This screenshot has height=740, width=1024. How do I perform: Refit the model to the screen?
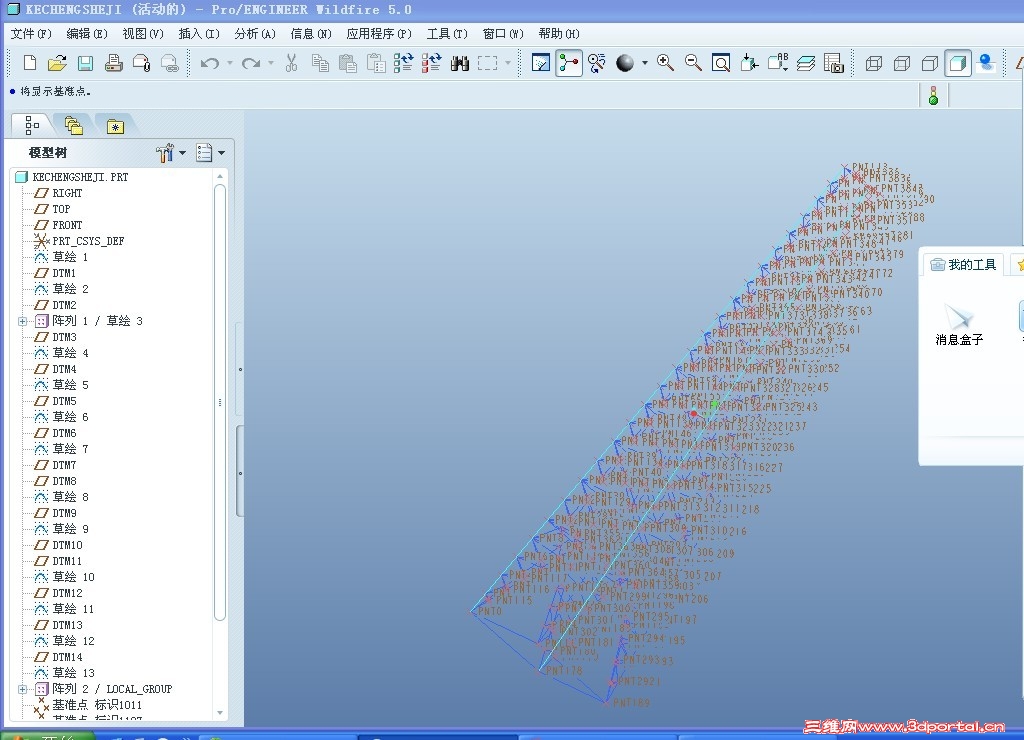tap(721, 63)
